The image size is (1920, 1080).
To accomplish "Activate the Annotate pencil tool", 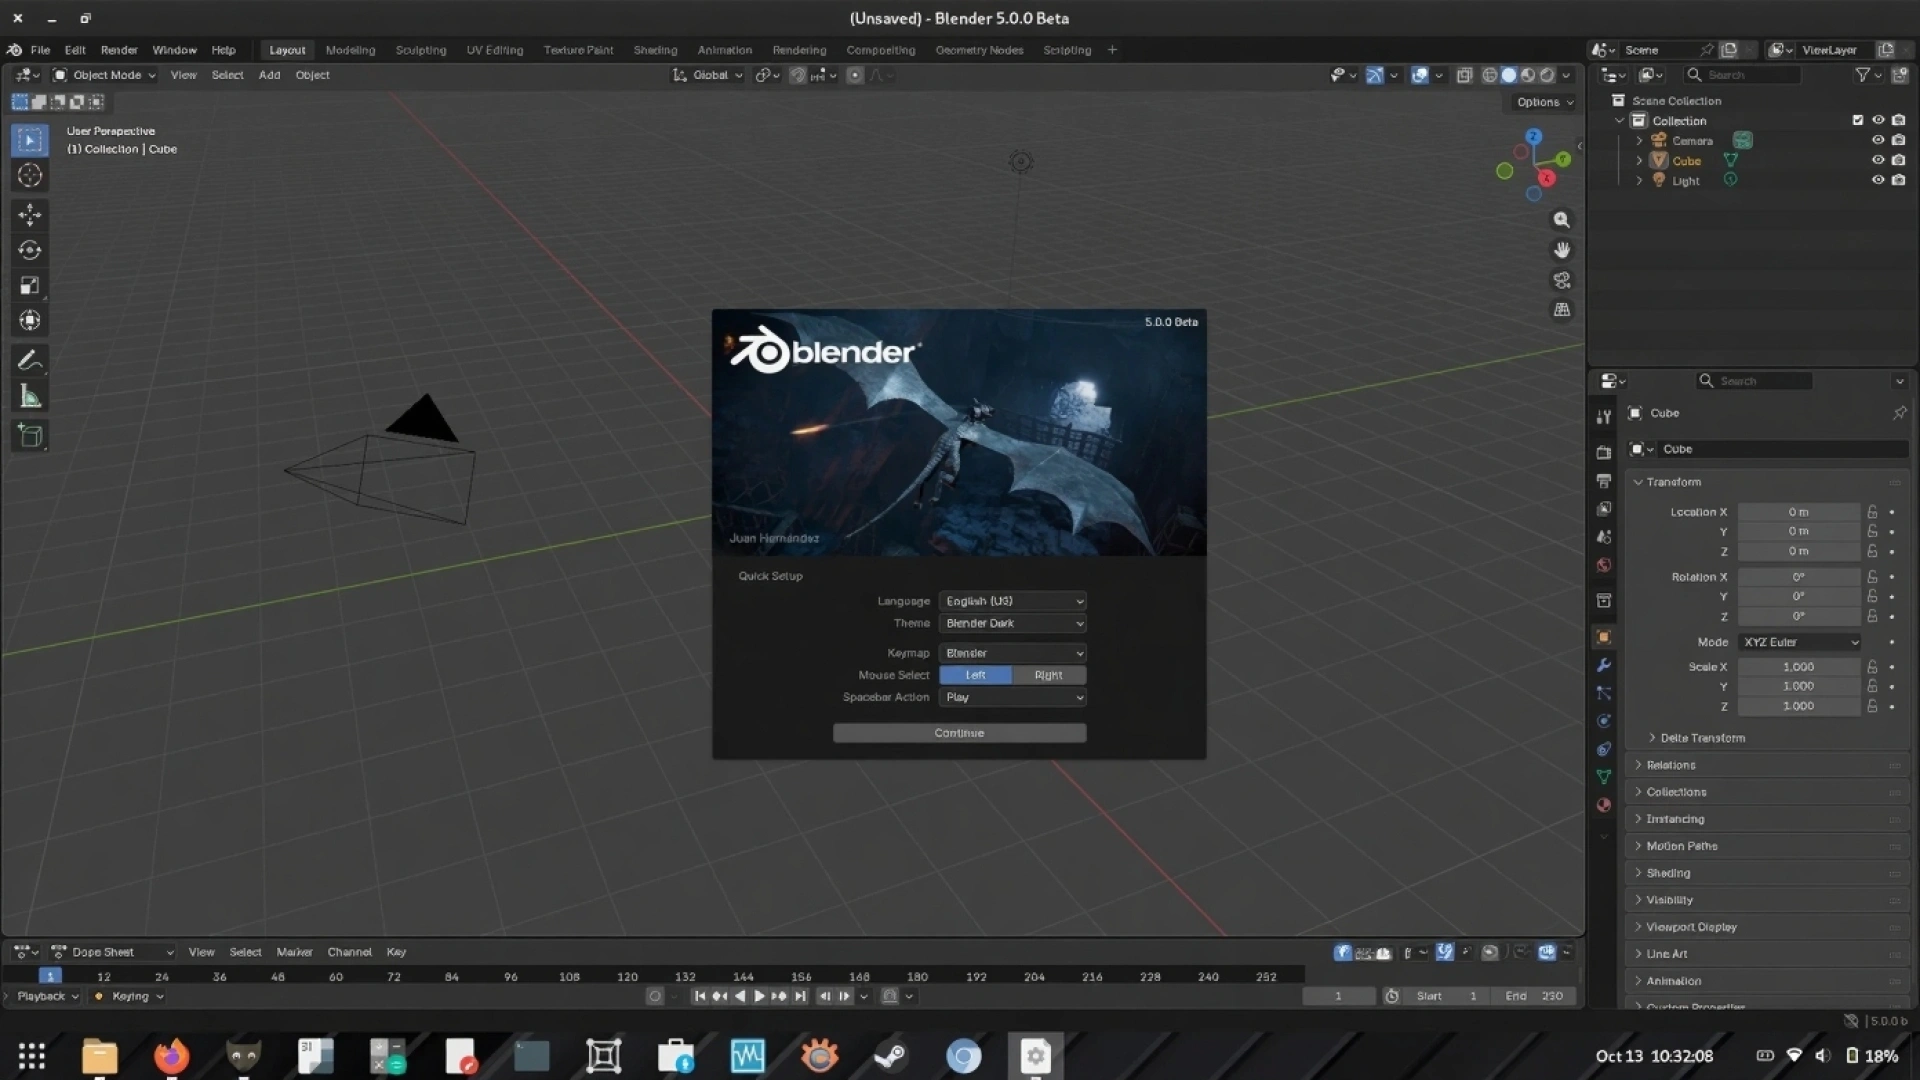I will [x=30, y=360].
